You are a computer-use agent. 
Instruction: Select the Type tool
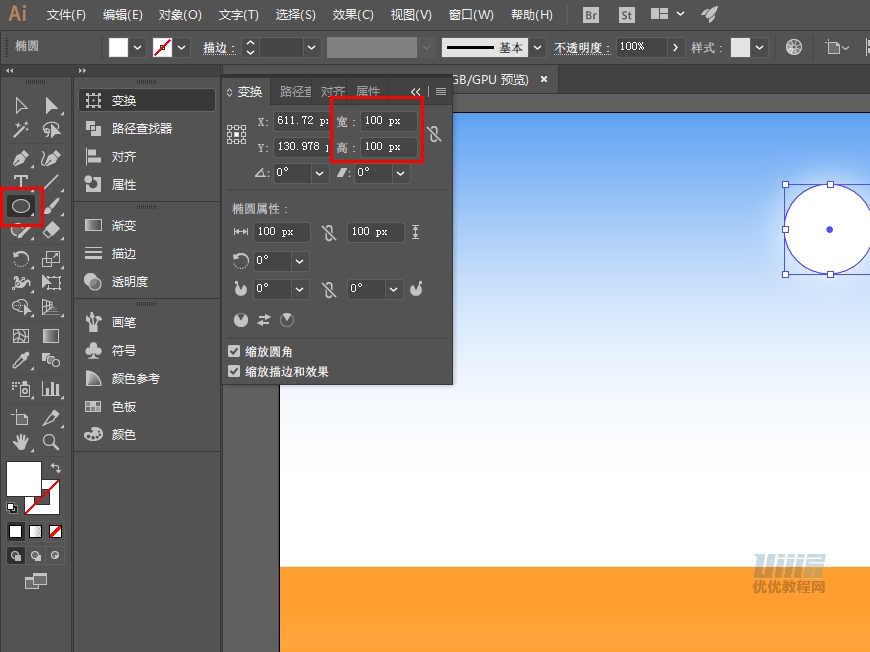20,182
